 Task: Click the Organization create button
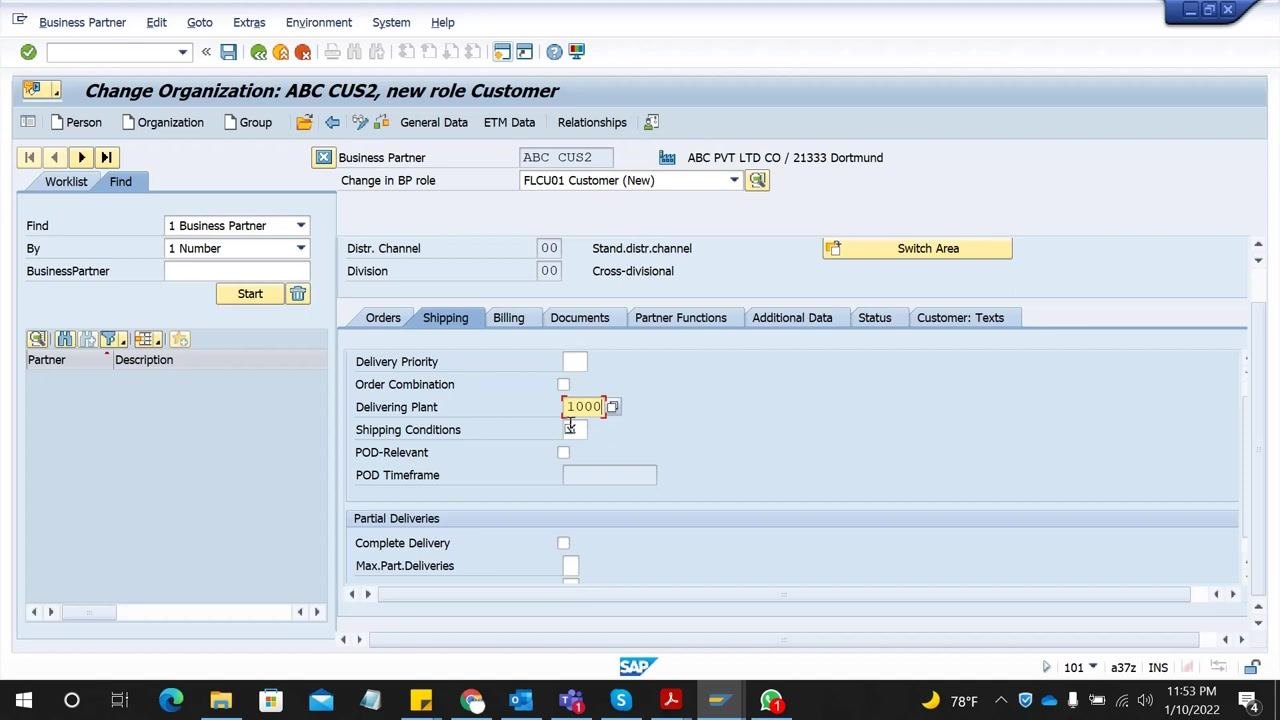162,122
